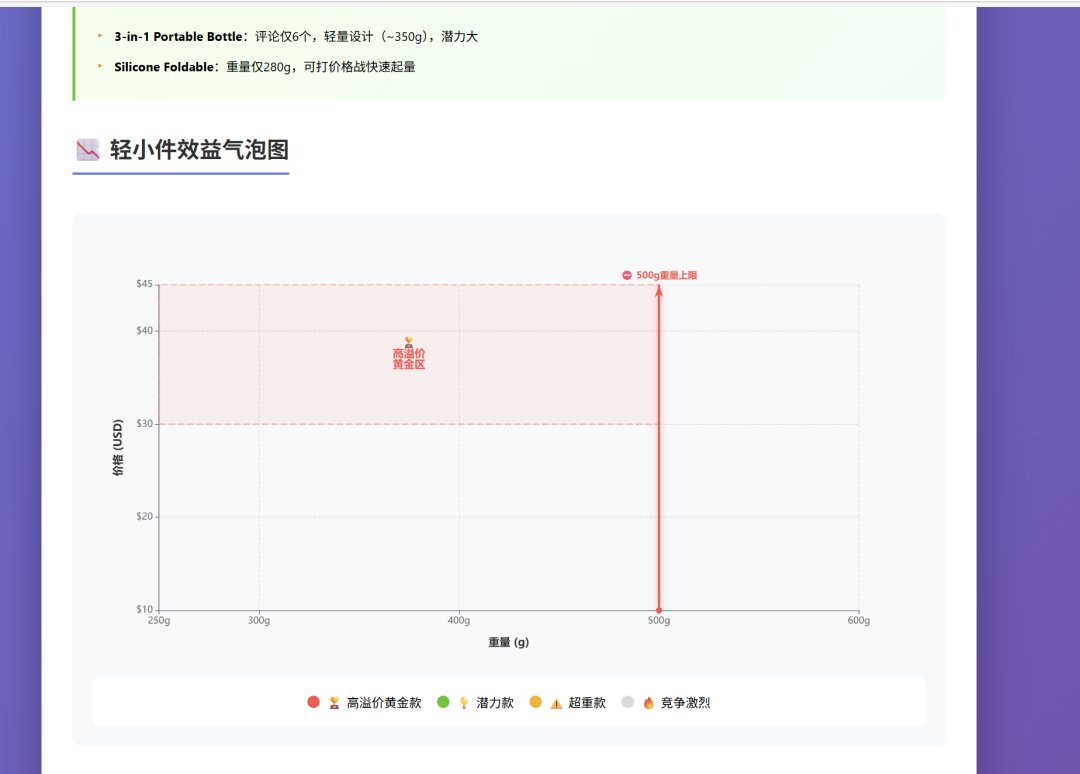Image resolution: width=1080 pixels, height=774 pixels.
Task: Click the red dot at the 500g line's base
Action: tap(659, 610)
